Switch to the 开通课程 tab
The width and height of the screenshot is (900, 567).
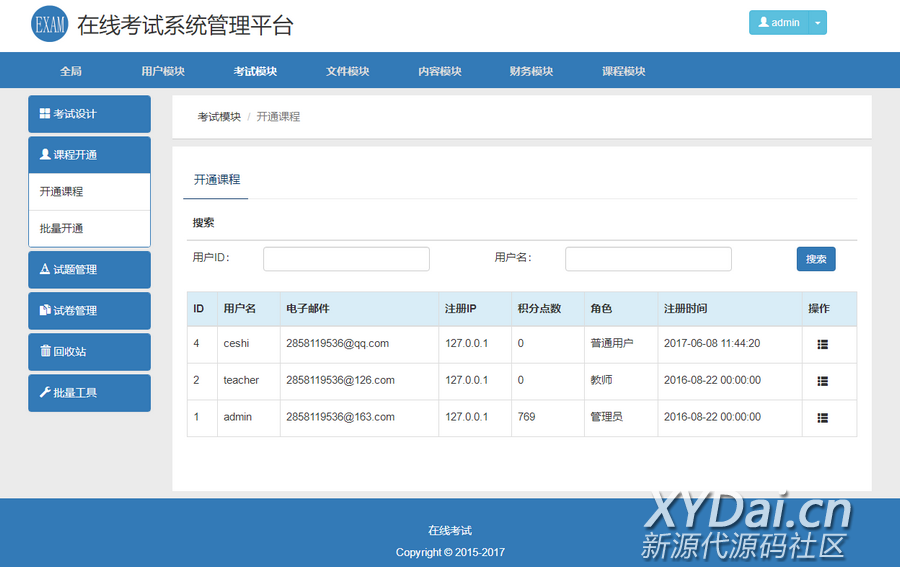pos(217,180)
